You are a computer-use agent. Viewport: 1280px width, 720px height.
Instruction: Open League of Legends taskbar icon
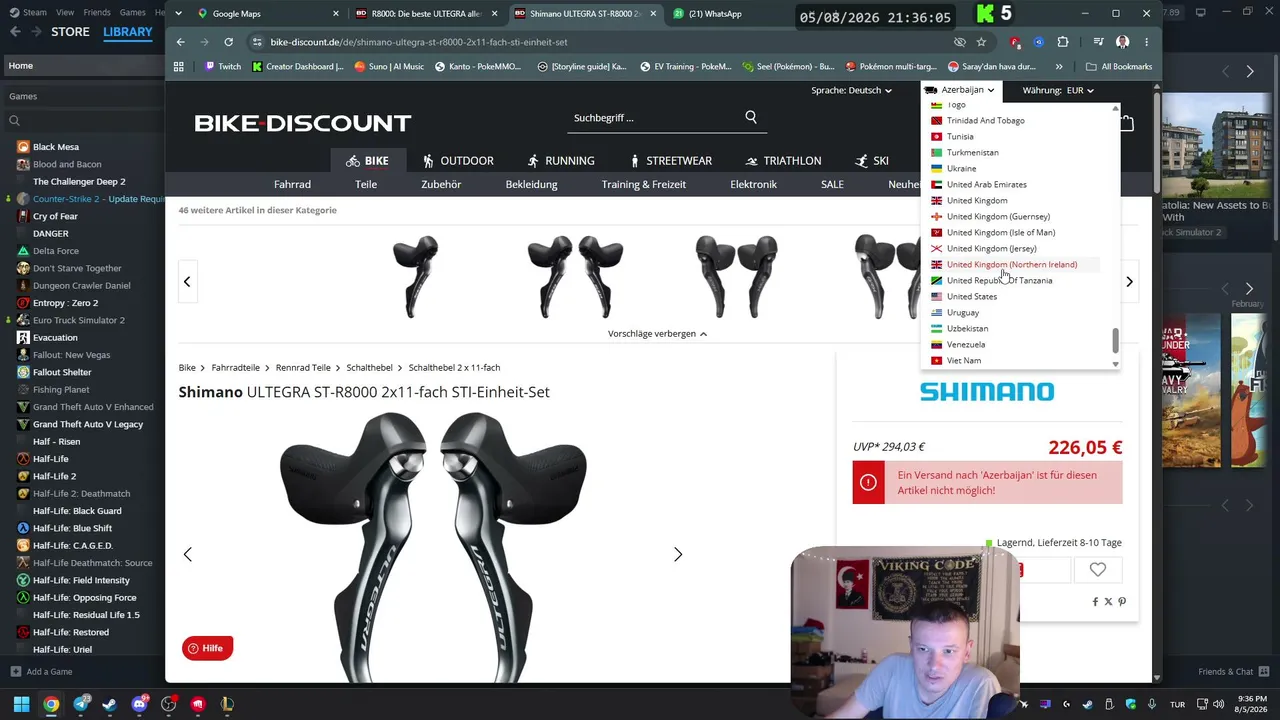pyautogui.click(x=227, y=704)
